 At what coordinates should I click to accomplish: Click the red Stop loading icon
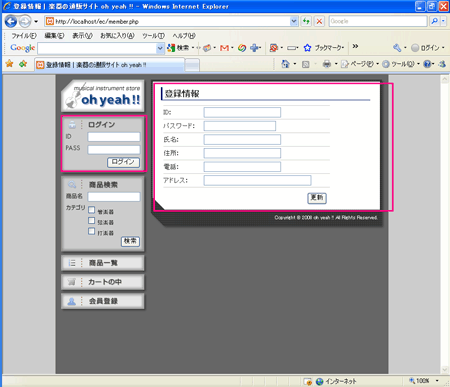(x=319, y=21)
